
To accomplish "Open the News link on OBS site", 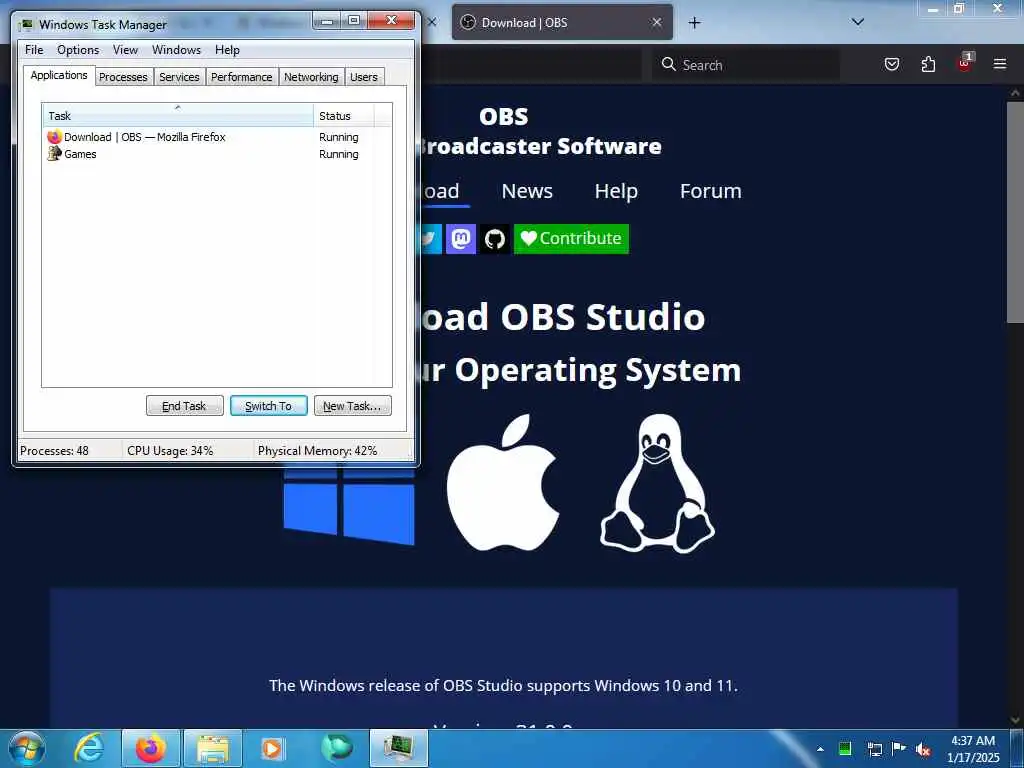I will pos(527,191).
